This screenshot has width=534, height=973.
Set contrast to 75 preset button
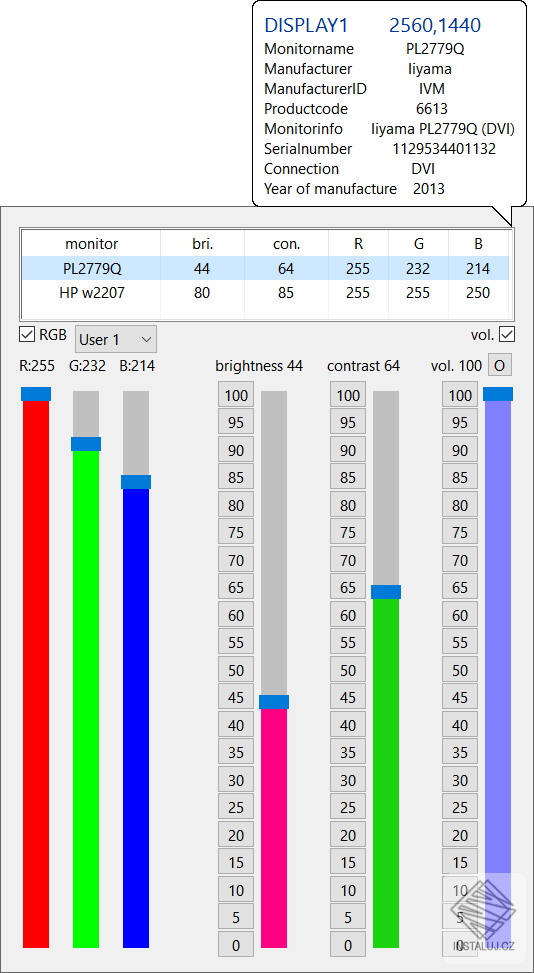[348, 533]
